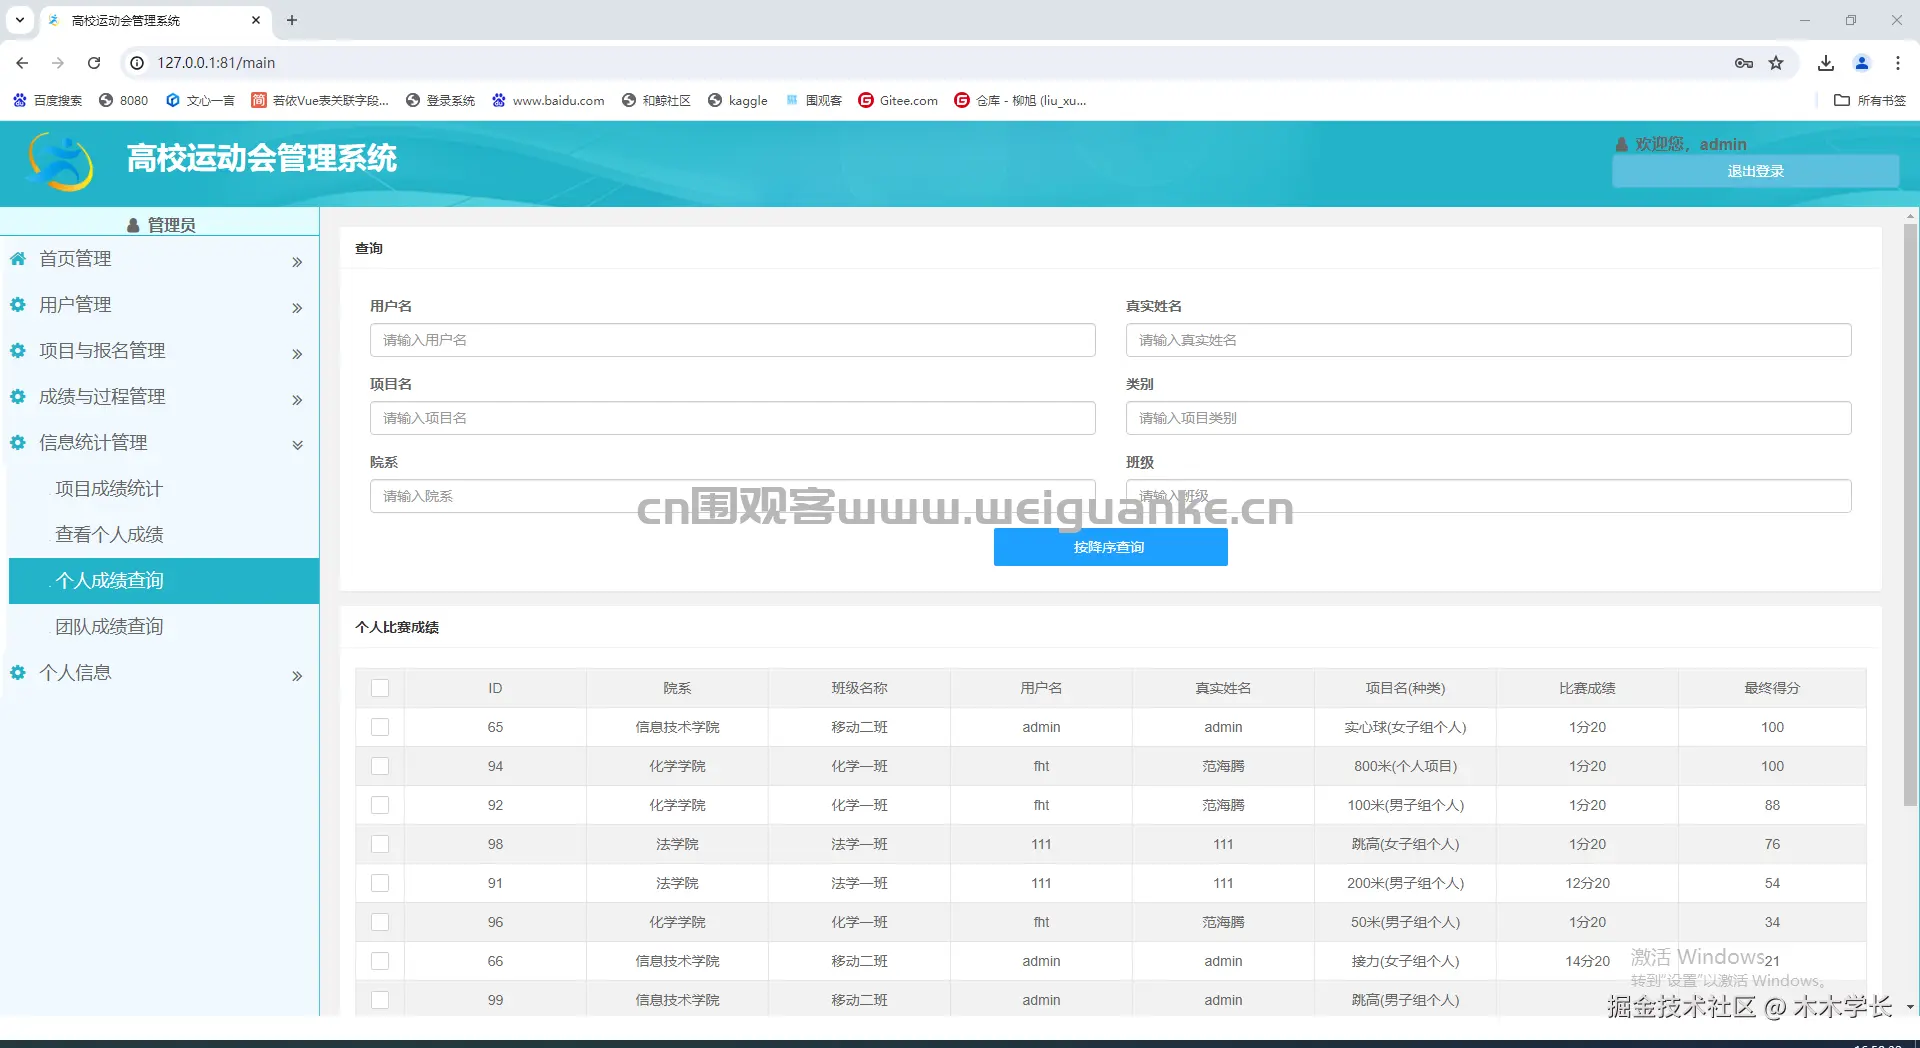This screenshot has width=1920, height=1048.
Task: Expand the 个人信息 menu chevron
Action: coord(297,676)
